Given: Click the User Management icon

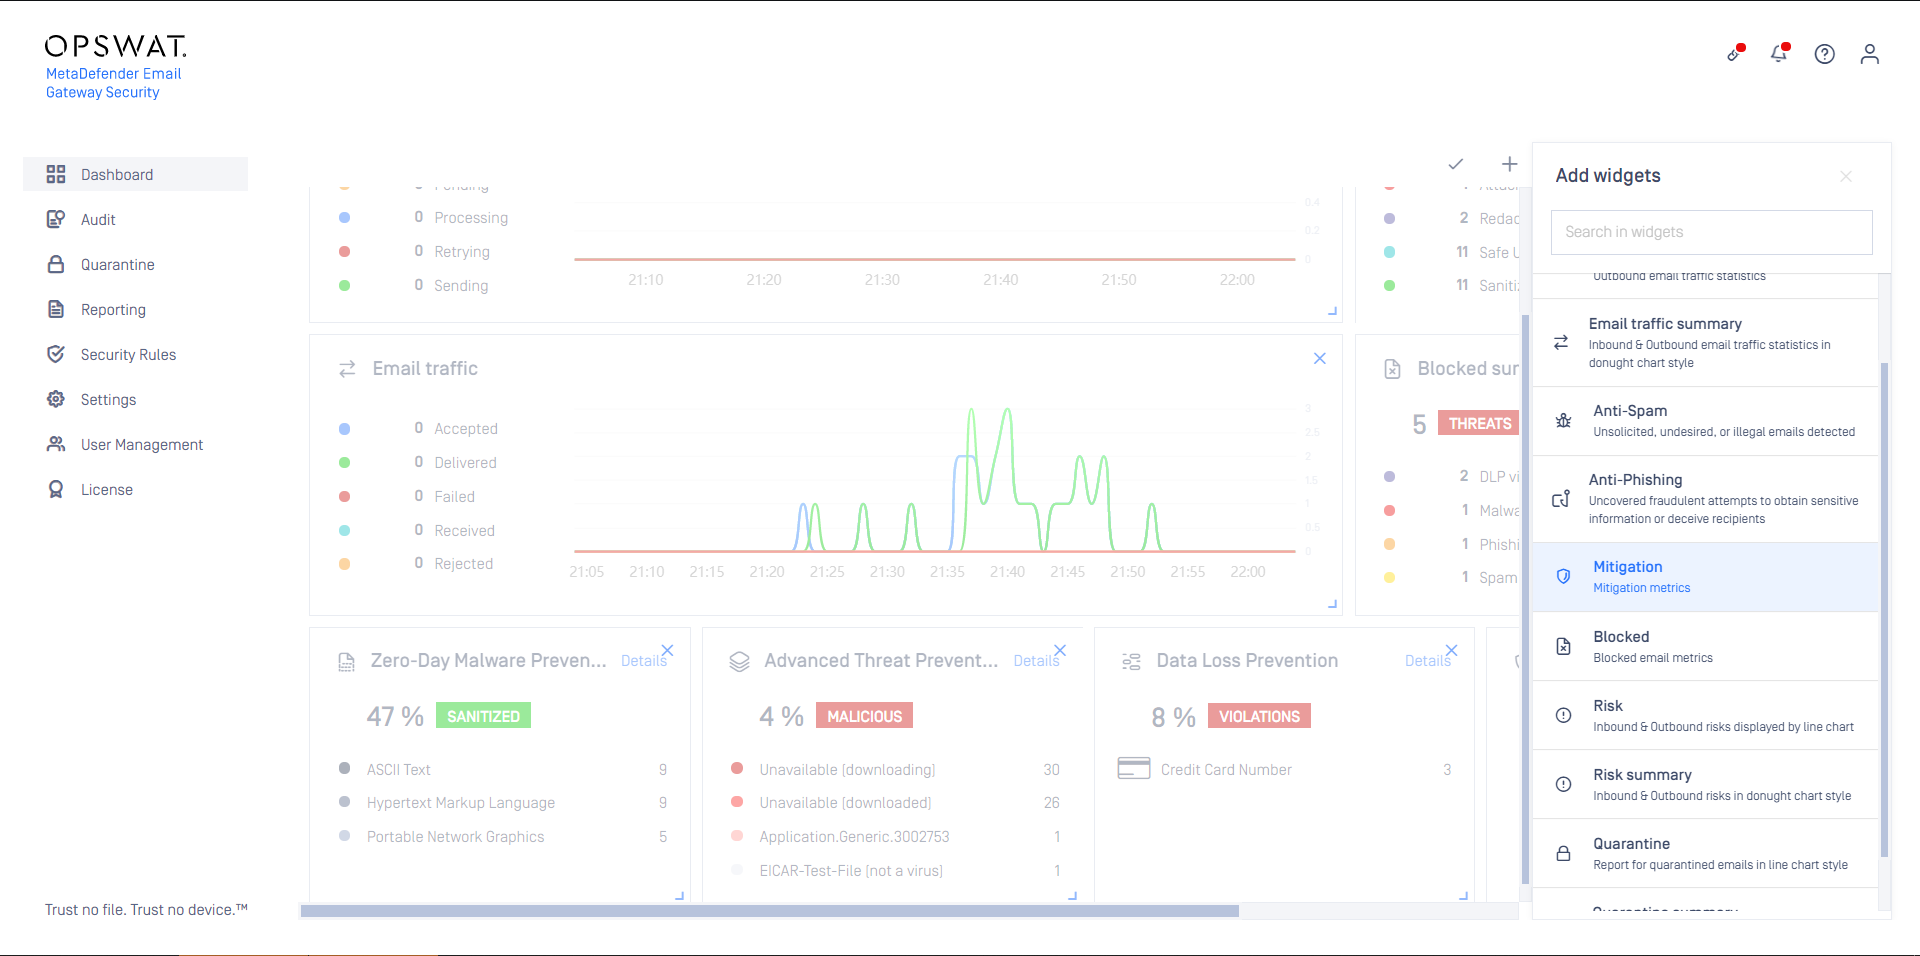Looking at the screenshot, I should [56, 444].
